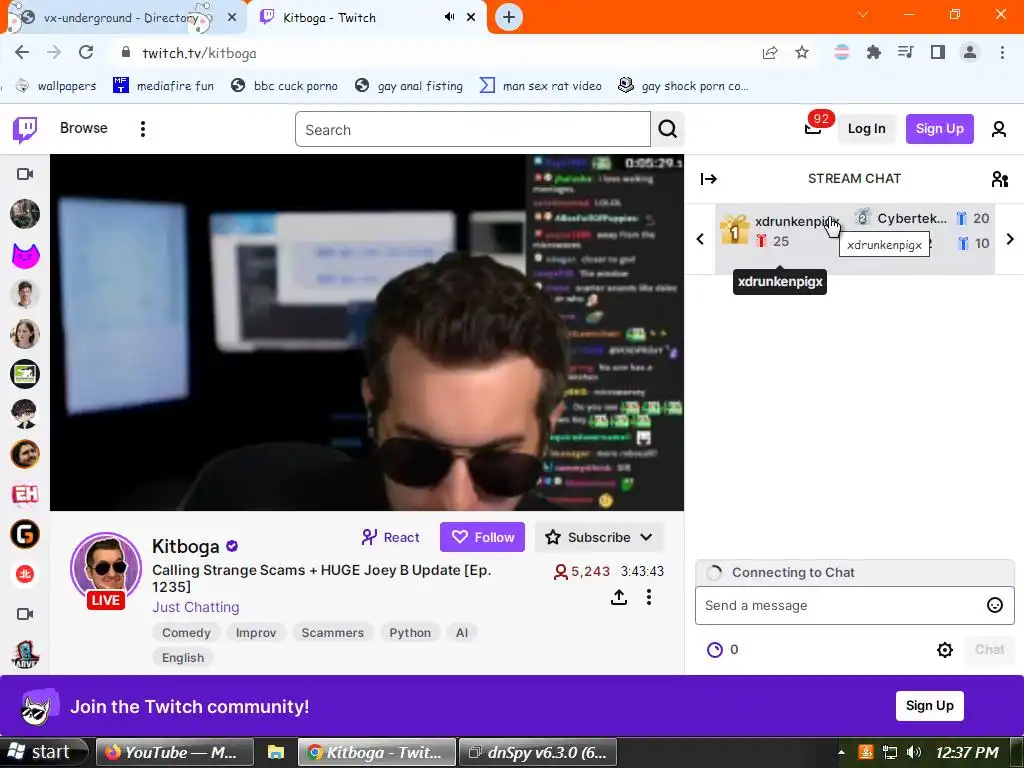
Task: Open stream more-options three dots
Action: [648, 597]
